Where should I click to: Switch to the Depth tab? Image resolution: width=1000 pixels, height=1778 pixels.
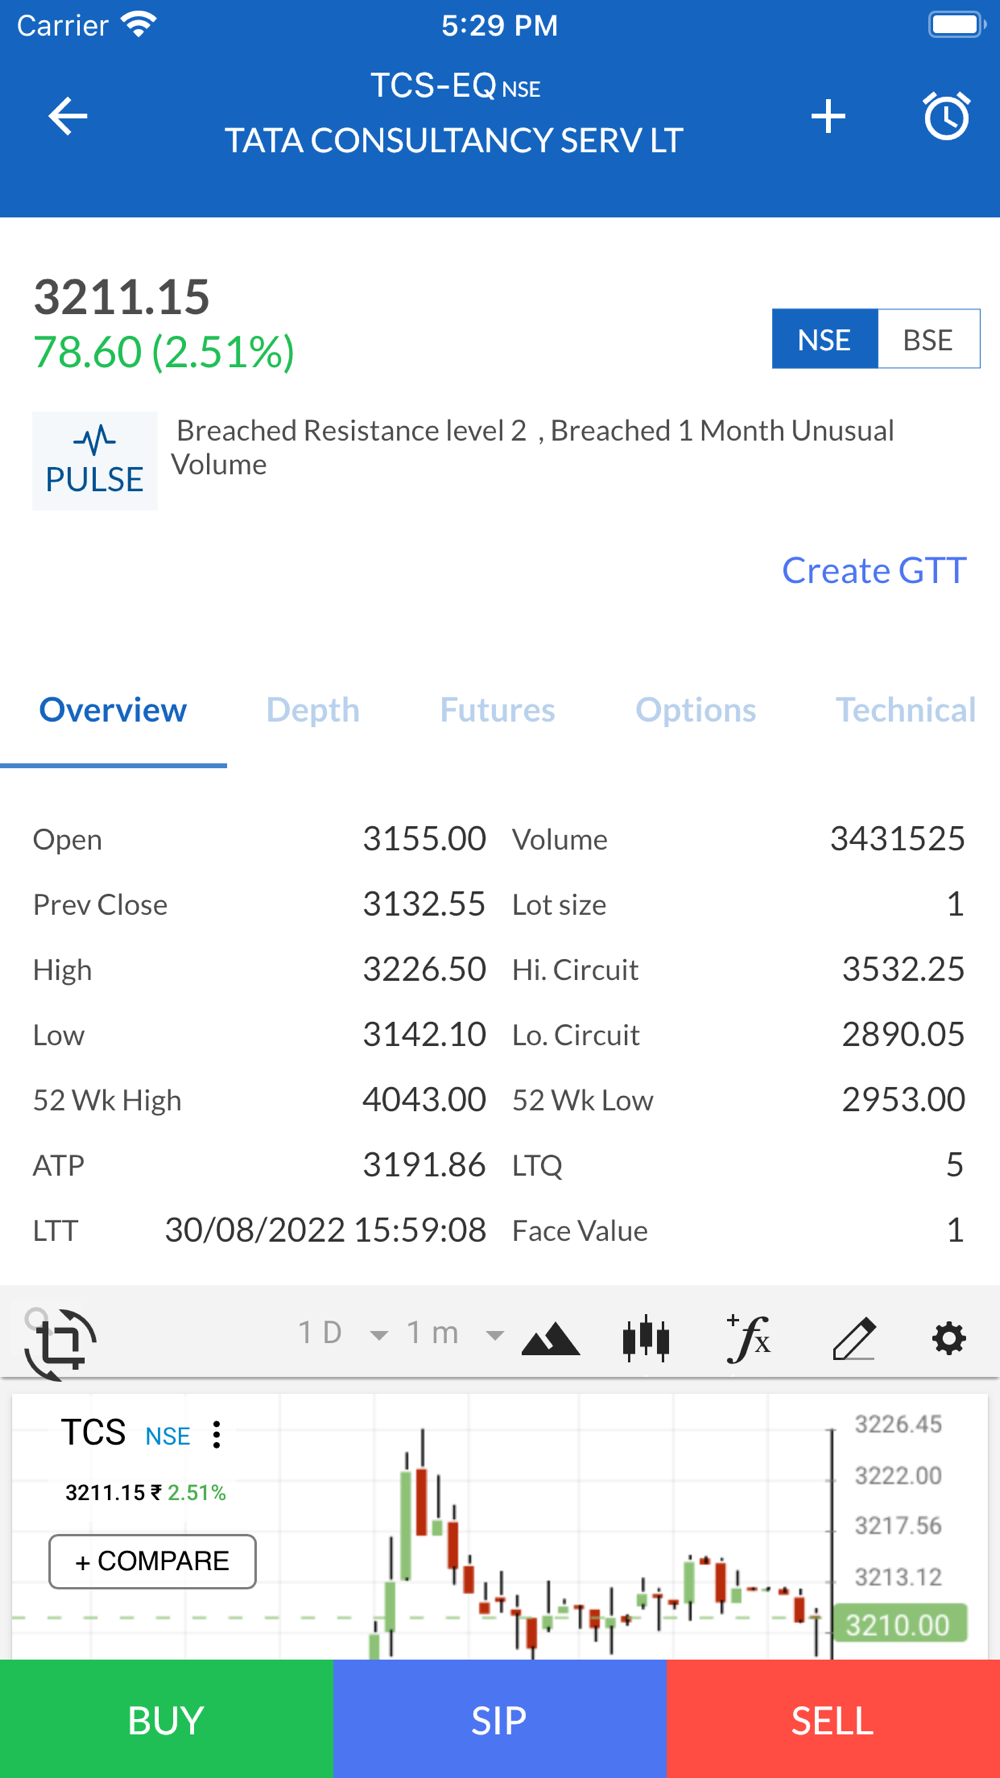coord(313,710)
